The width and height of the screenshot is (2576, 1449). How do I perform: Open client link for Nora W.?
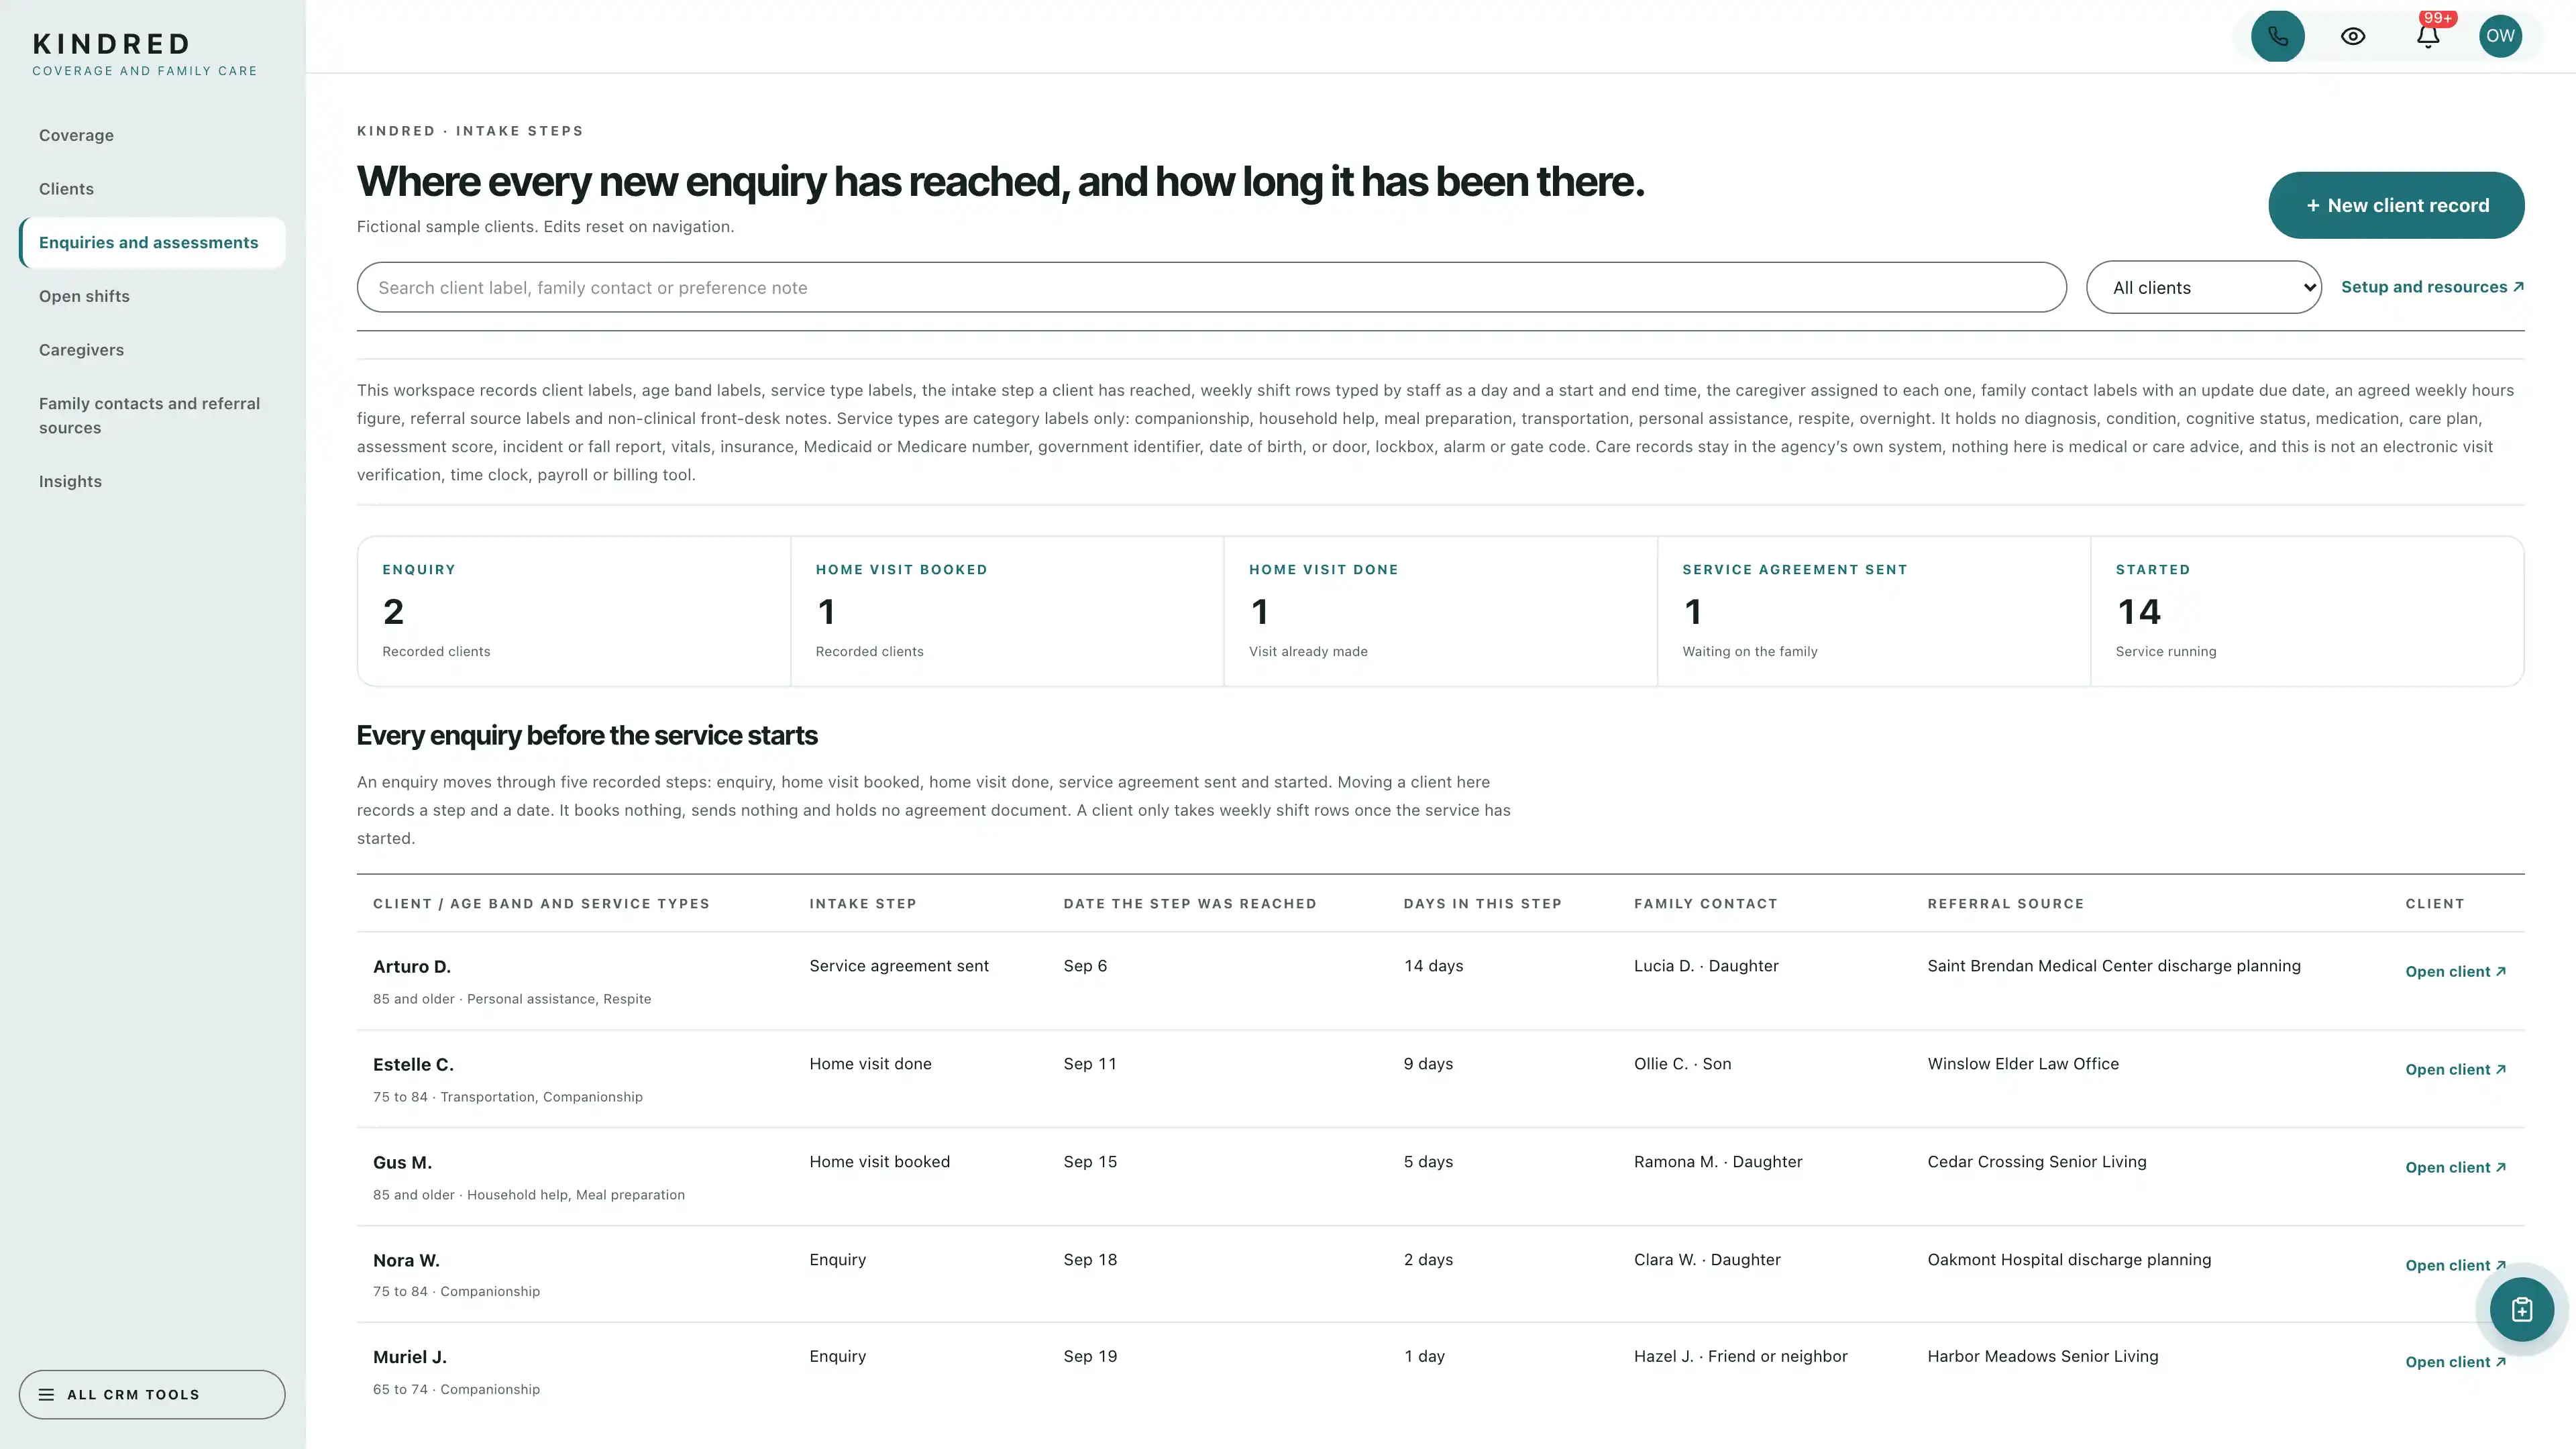2455,1266
